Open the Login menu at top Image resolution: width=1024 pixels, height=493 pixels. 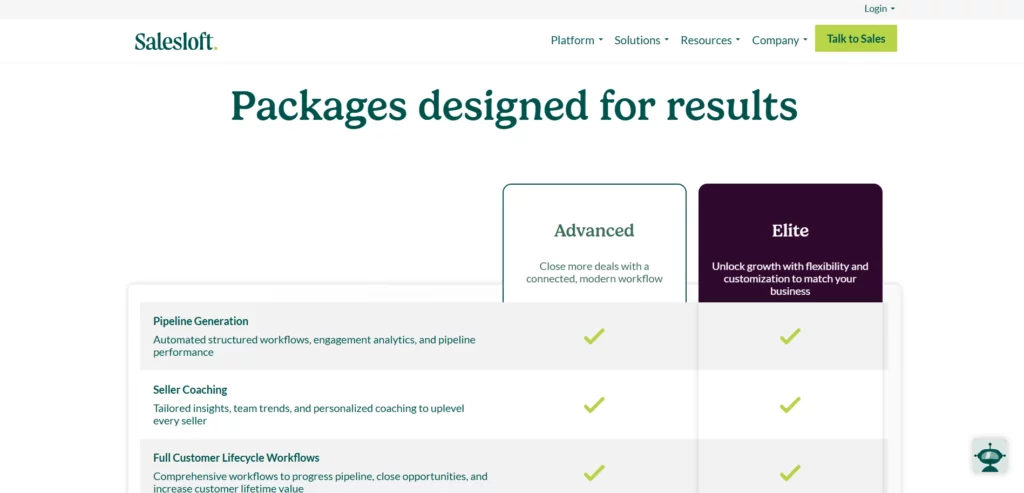pyautogui.click(x=879, y=8)
